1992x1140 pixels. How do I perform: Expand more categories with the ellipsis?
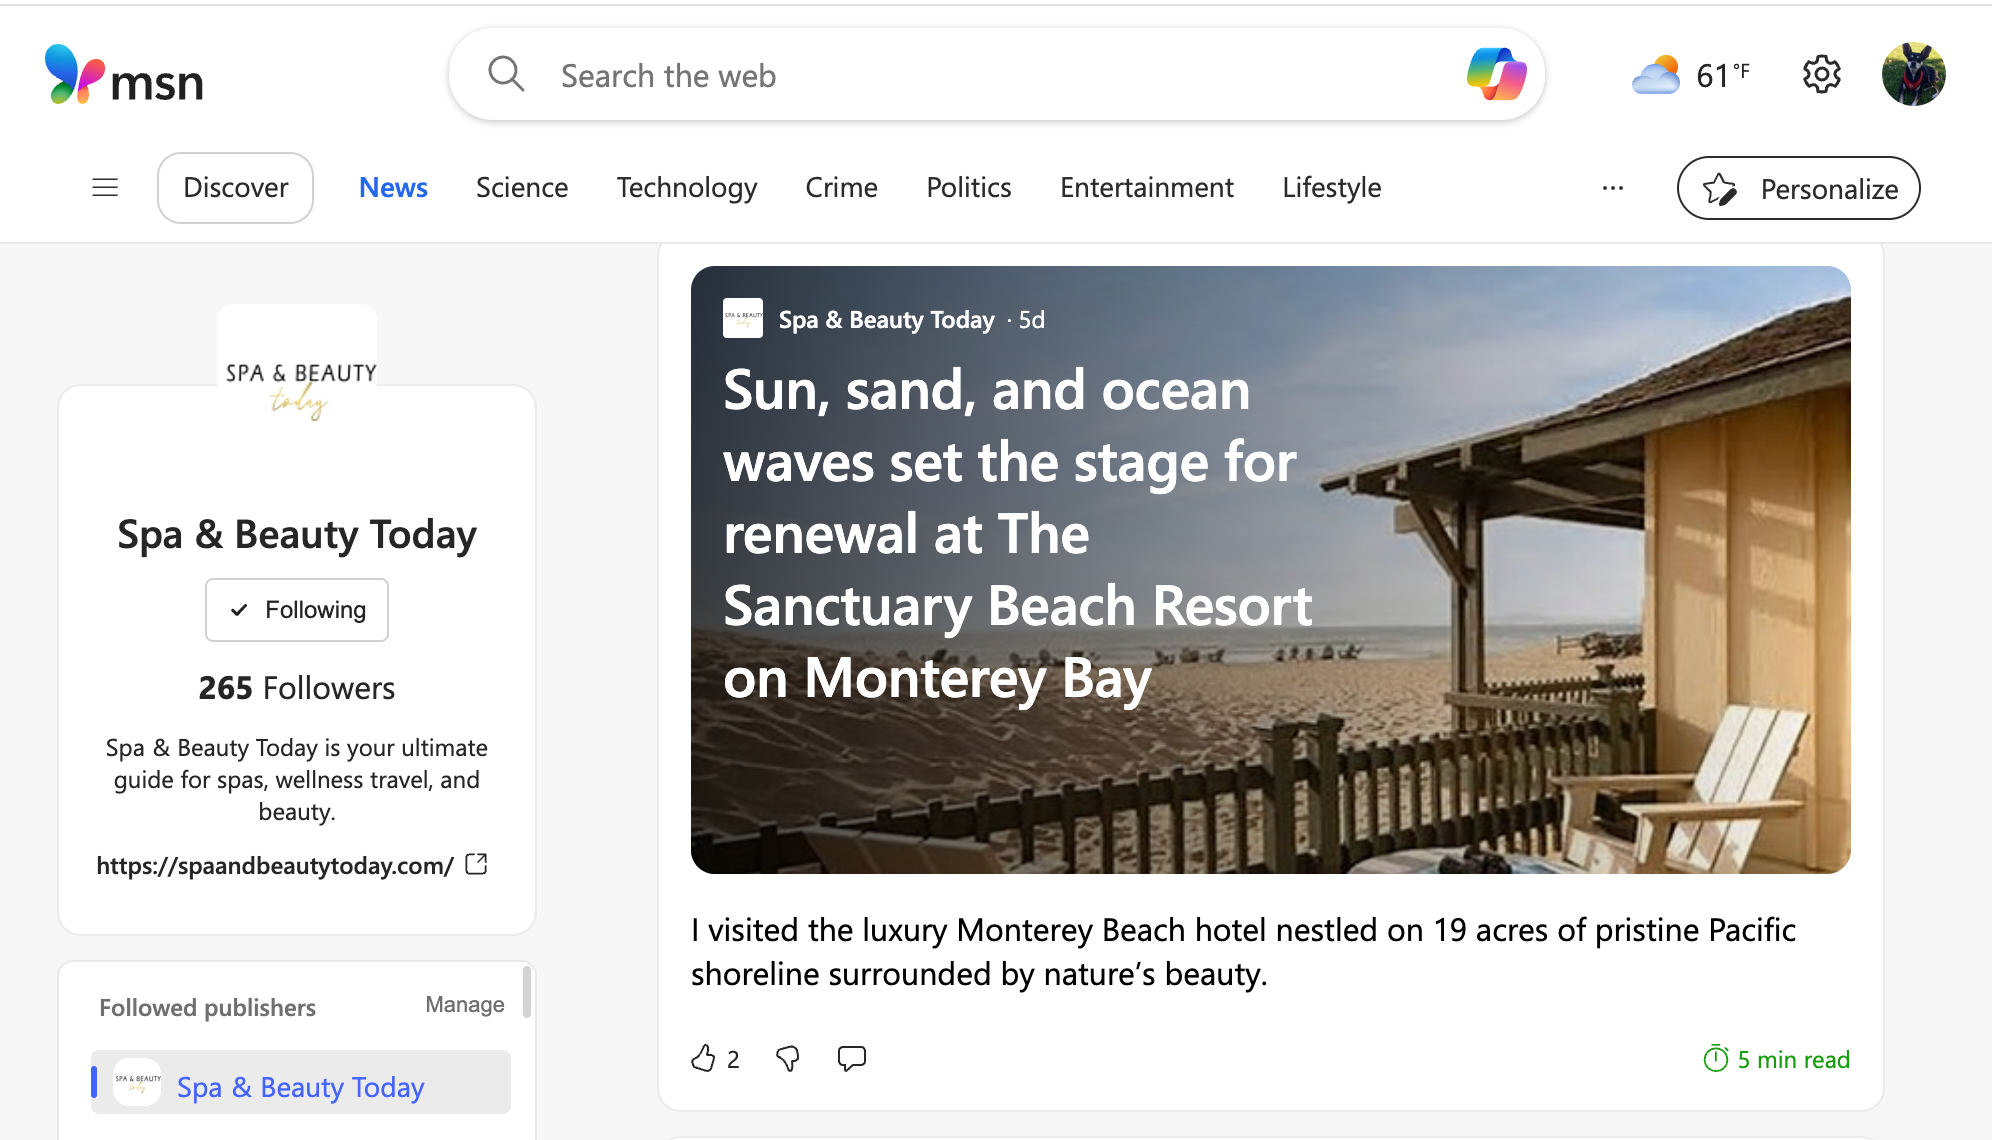(x=1612, y=187)
